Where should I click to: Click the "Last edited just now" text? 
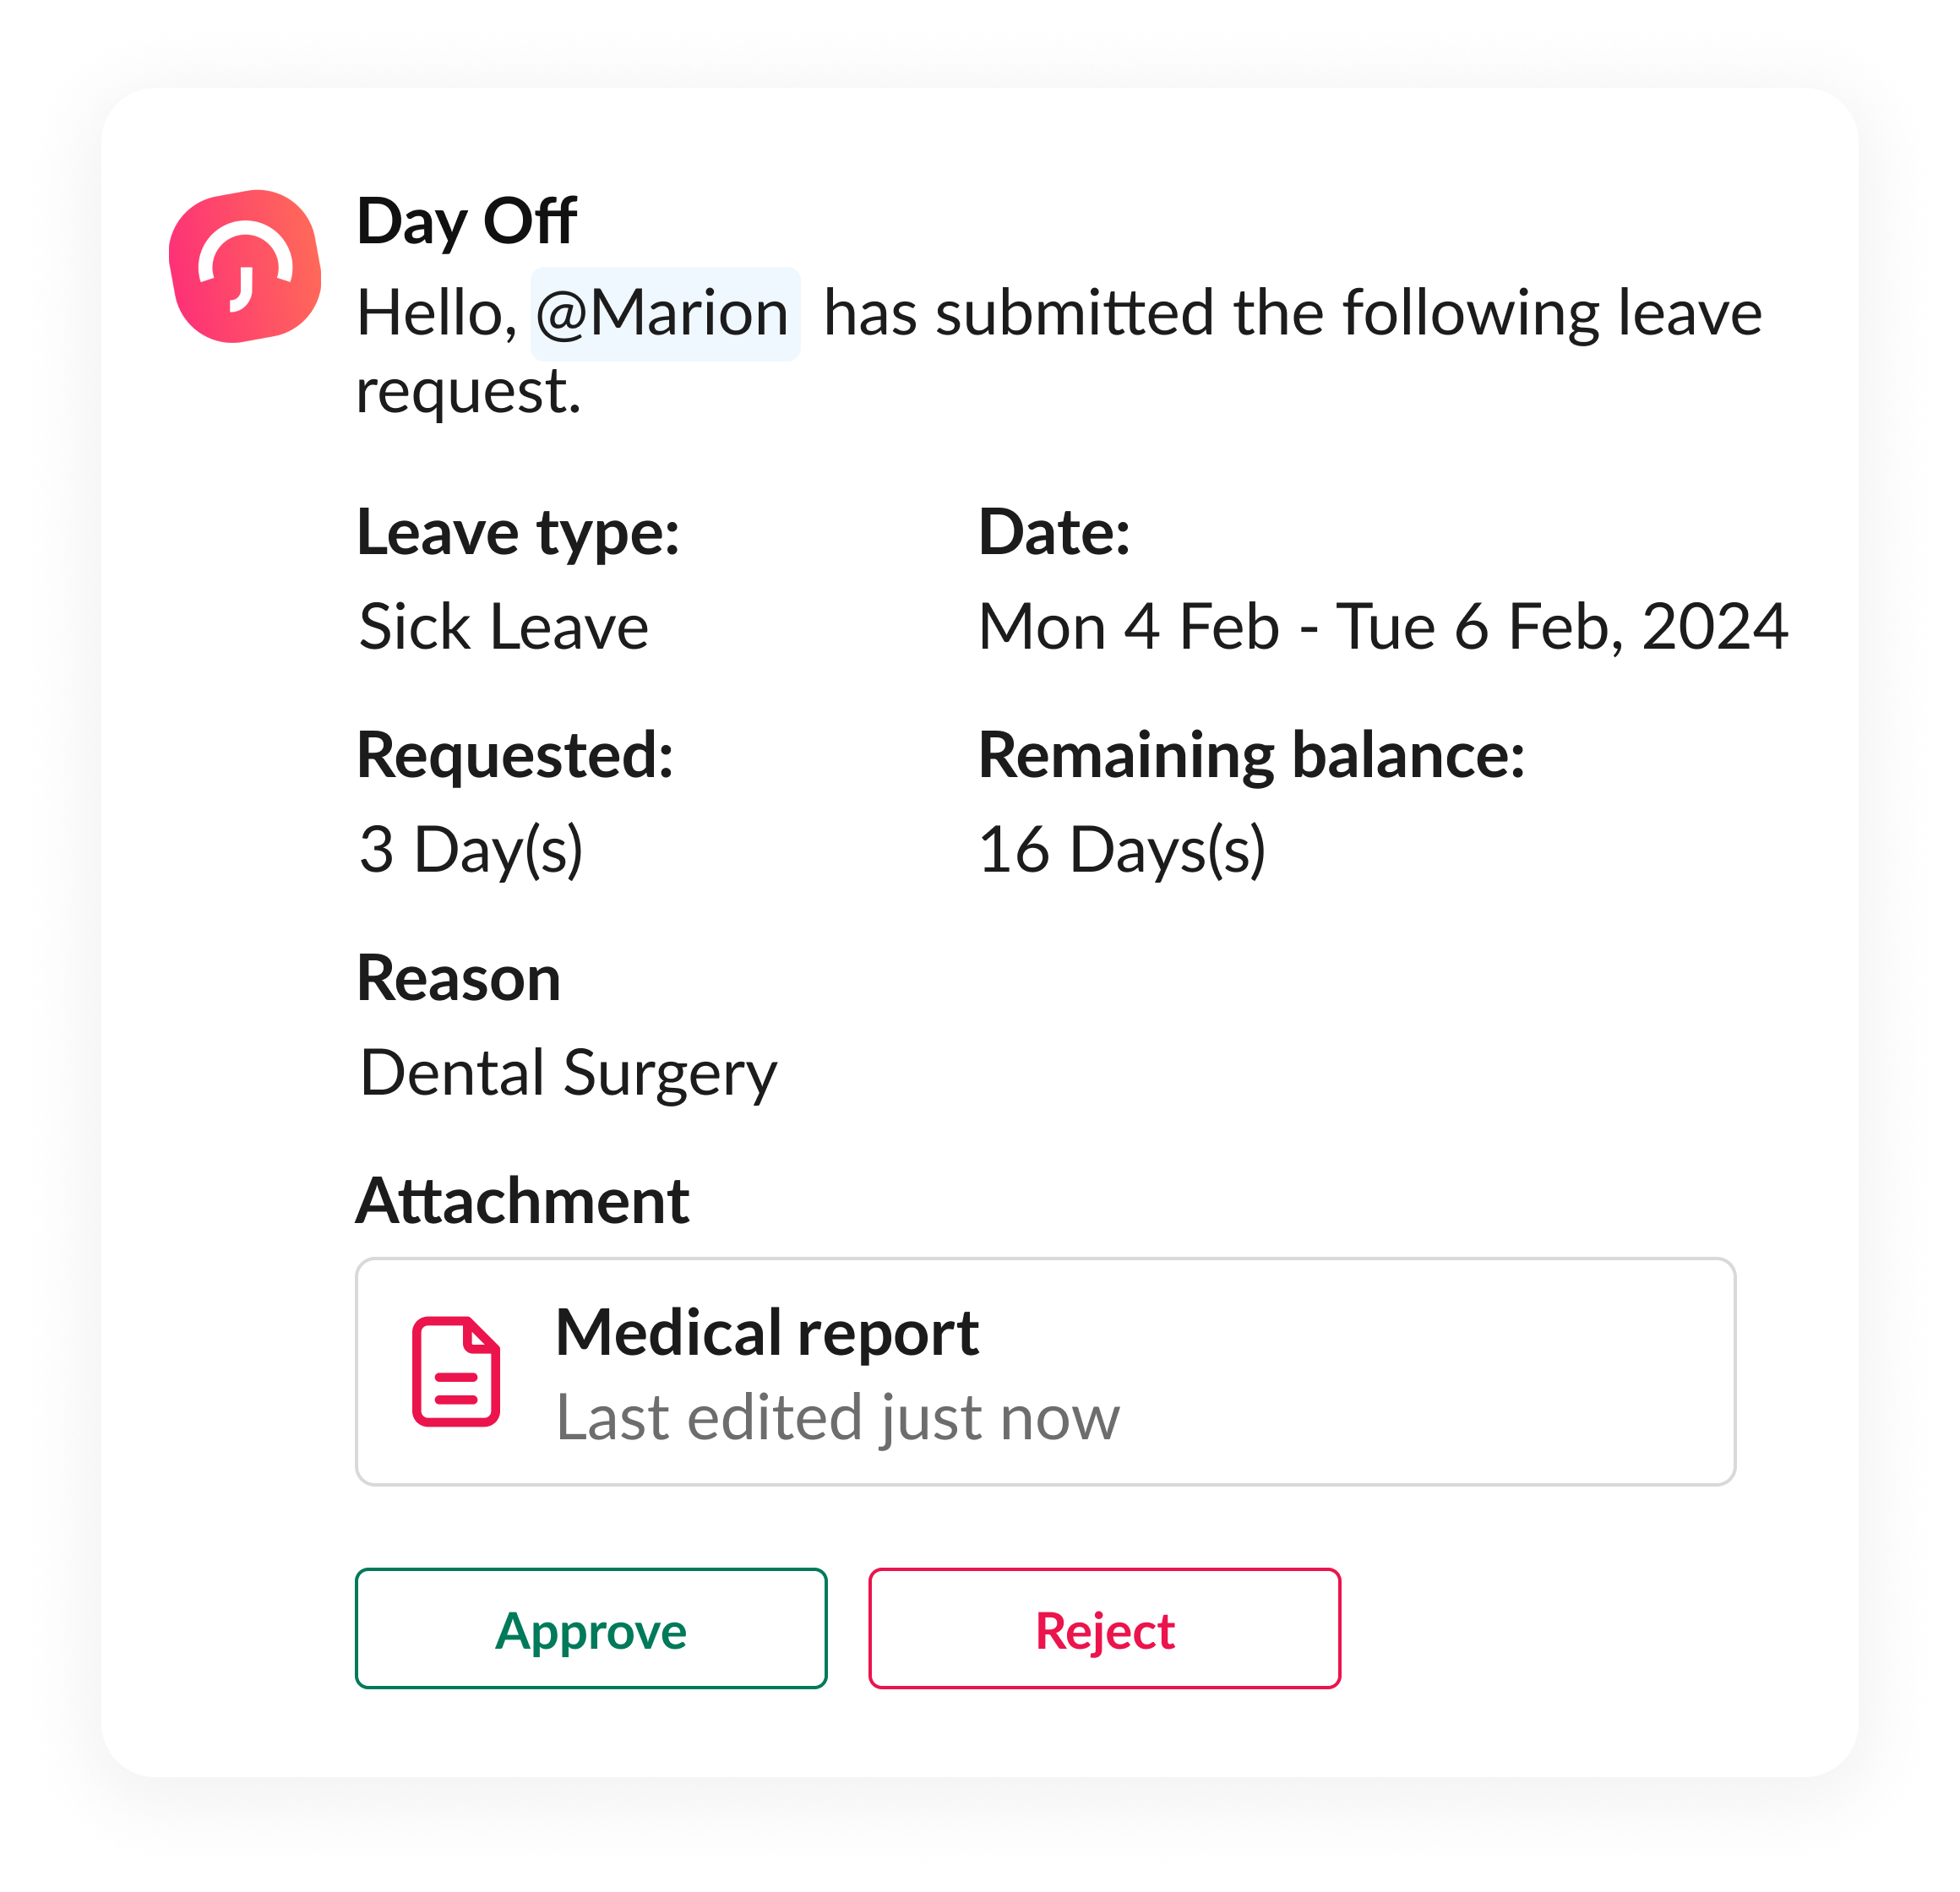[837, 1417]
